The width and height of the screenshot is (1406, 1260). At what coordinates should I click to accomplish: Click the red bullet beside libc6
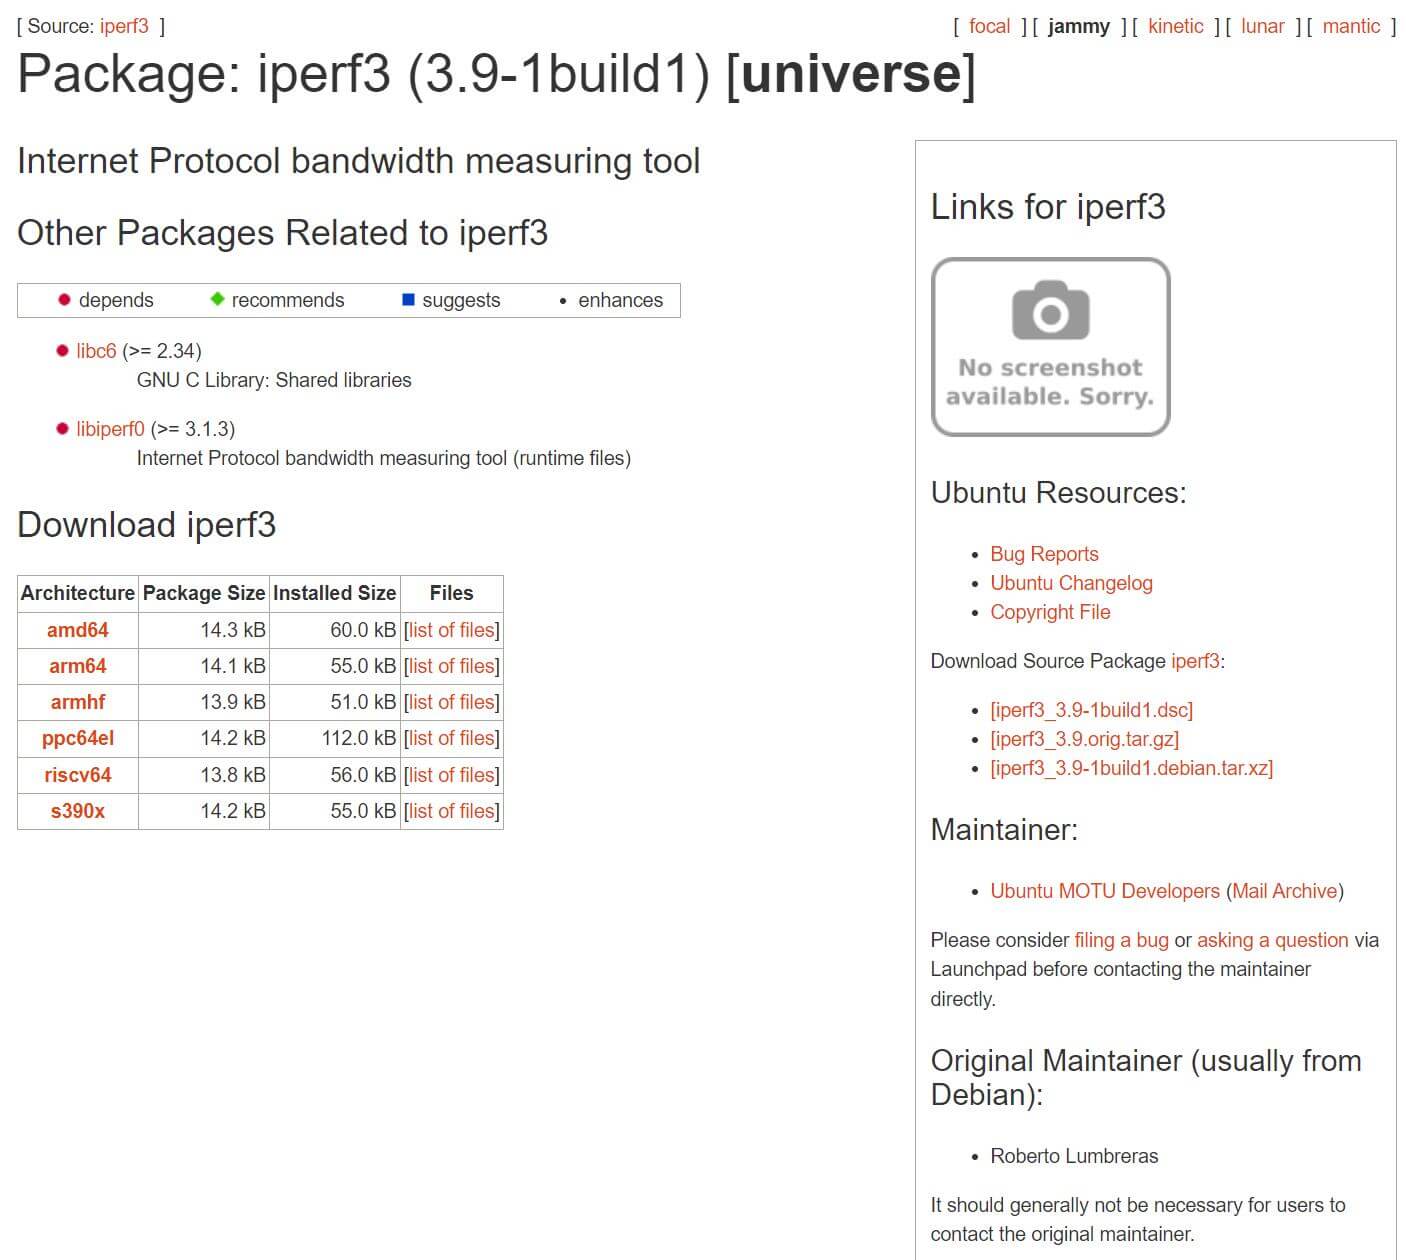[x=62, y=351]
